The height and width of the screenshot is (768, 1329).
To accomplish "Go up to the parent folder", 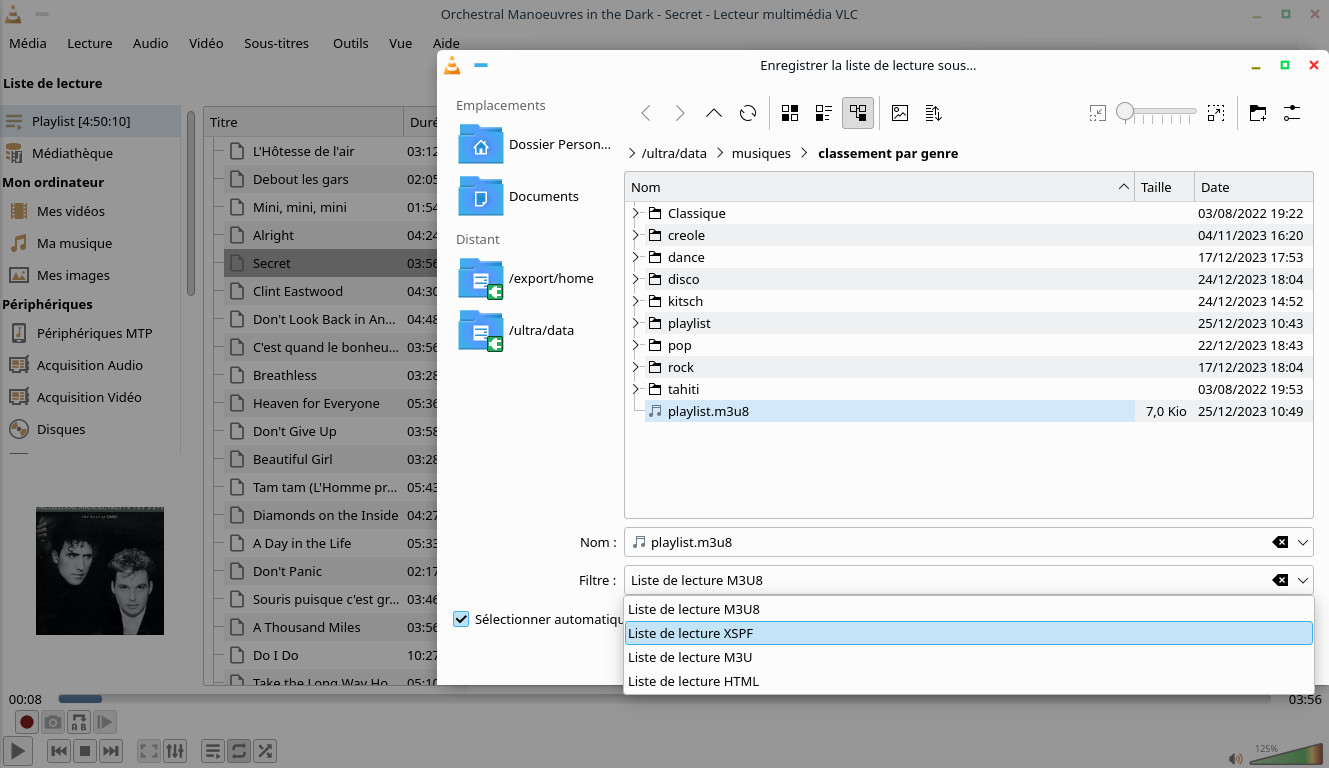I will tap(714, 113).
